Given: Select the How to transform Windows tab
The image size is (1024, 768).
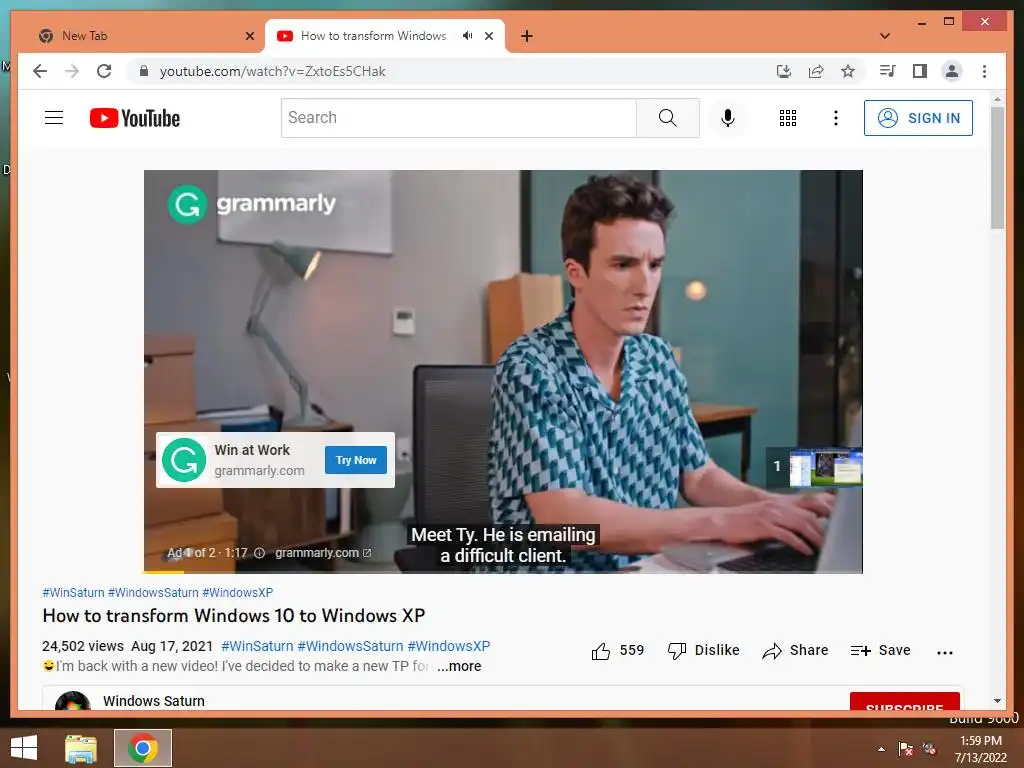Looking at the screenshot, I should click(x=374, y=36).
